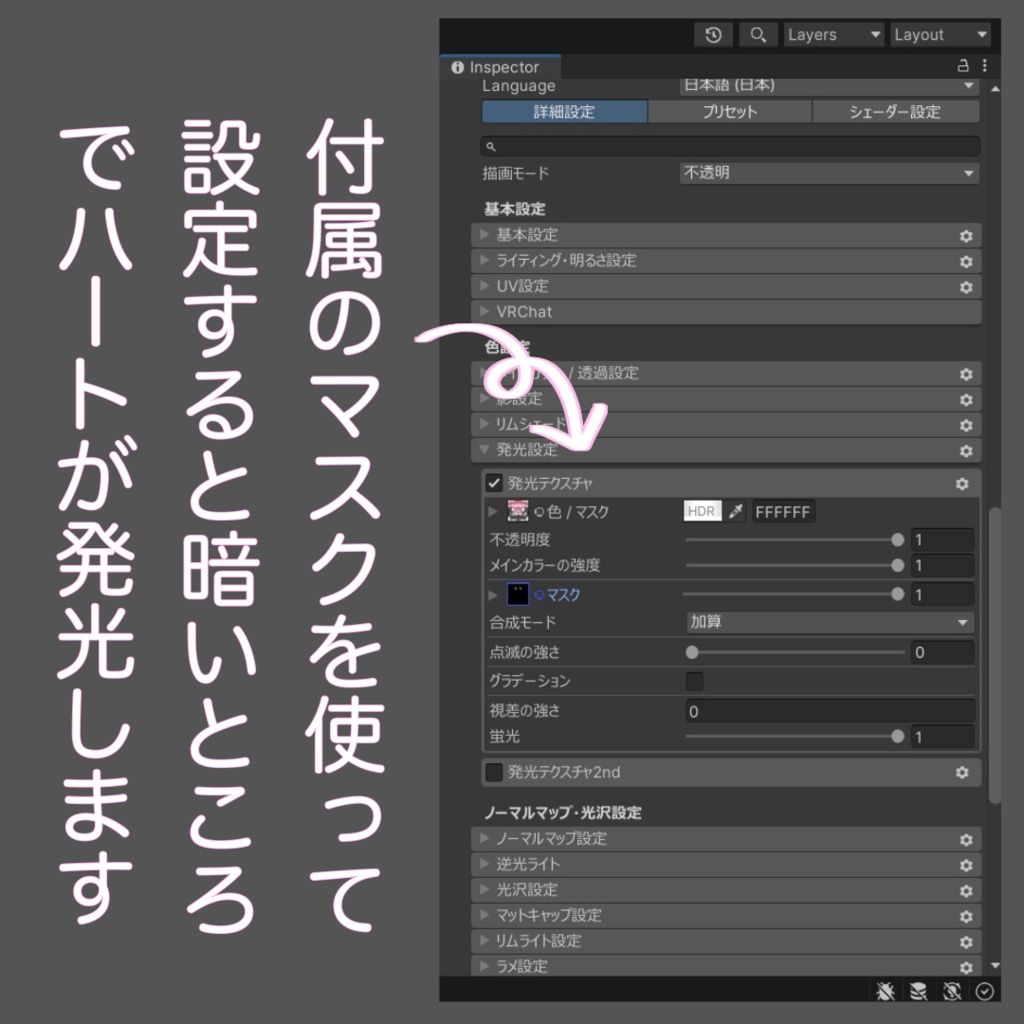1024x1024 pixels.
Task: Lock the Inspector with the padlock icon
Action: [x=962, y=66]
